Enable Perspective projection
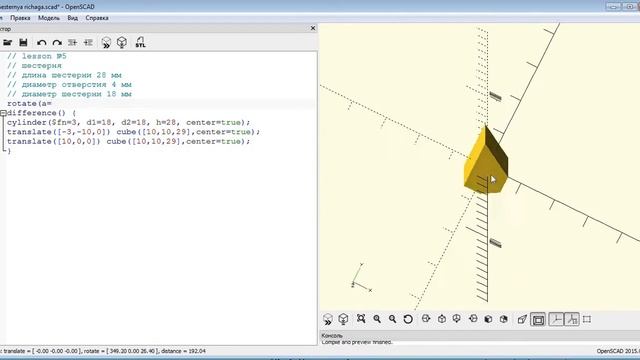Screen dimensions: 640x360 pos(522,319)
